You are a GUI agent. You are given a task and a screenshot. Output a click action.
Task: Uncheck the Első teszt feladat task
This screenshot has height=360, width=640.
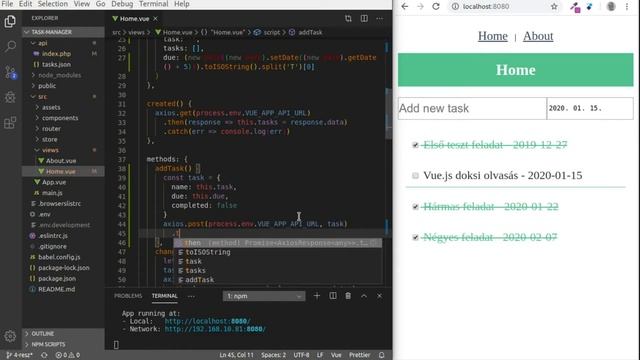415,145
